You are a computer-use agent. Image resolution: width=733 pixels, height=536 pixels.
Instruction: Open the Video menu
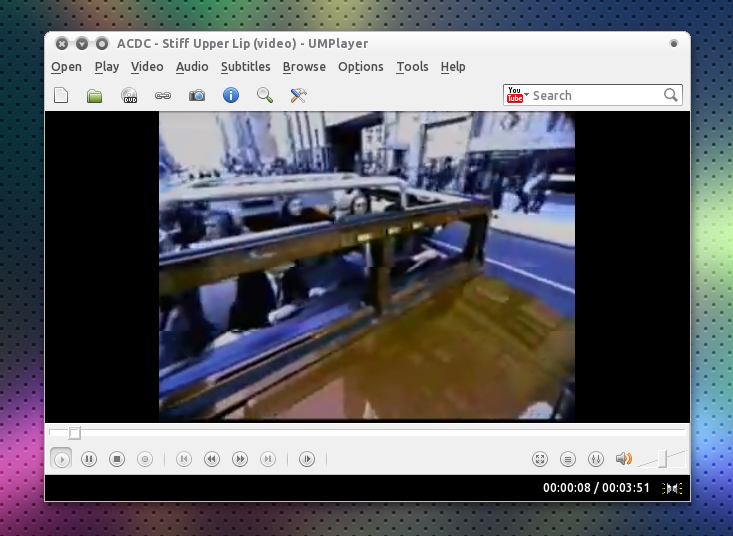click(x=147, y=67)
